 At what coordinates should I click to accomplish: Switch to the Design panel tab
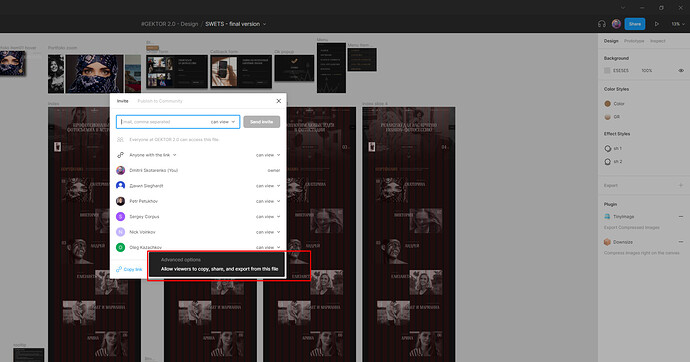(x=611, y=41)
